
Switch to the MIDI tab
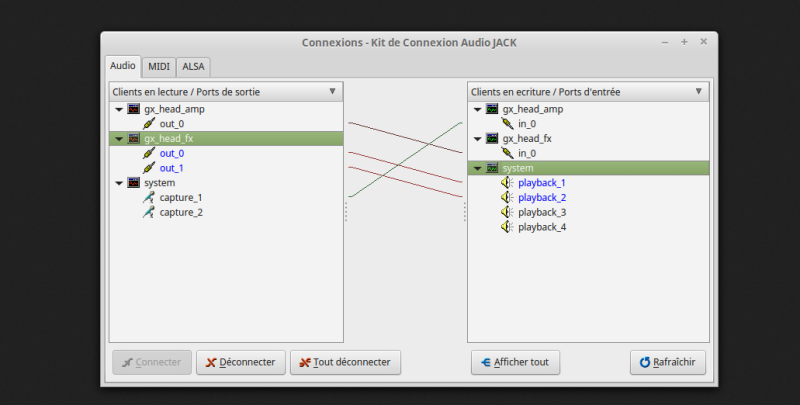(x=159, y=66)
